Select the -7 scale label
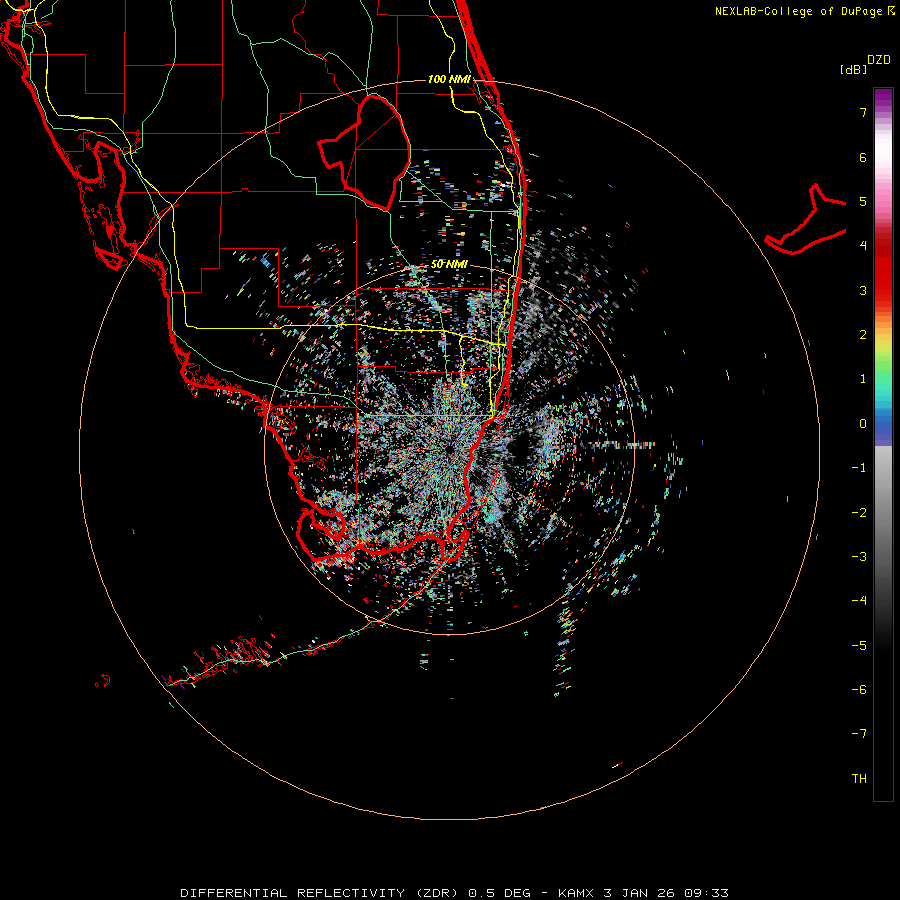900x900 pixels. (859, 734)
